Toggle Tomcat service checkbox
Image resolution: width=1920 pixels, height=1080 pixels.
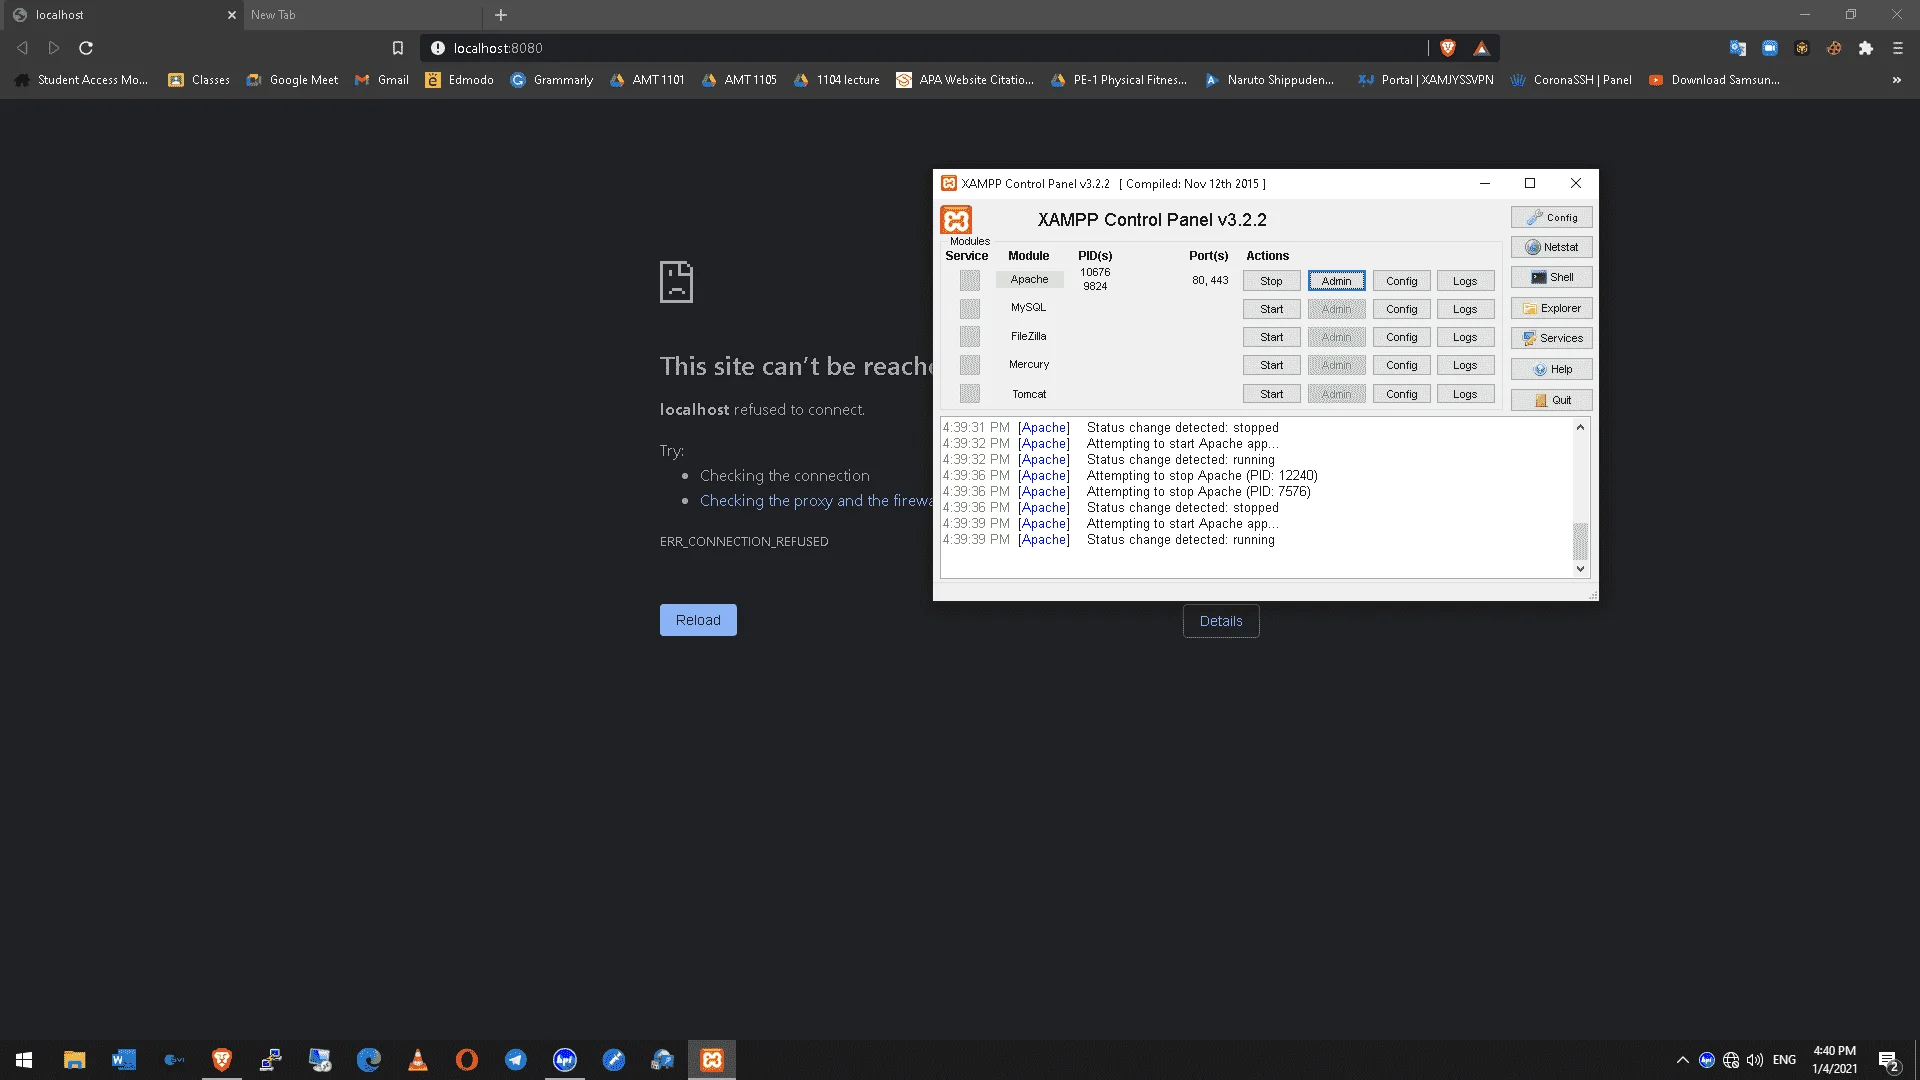[969, 393]
